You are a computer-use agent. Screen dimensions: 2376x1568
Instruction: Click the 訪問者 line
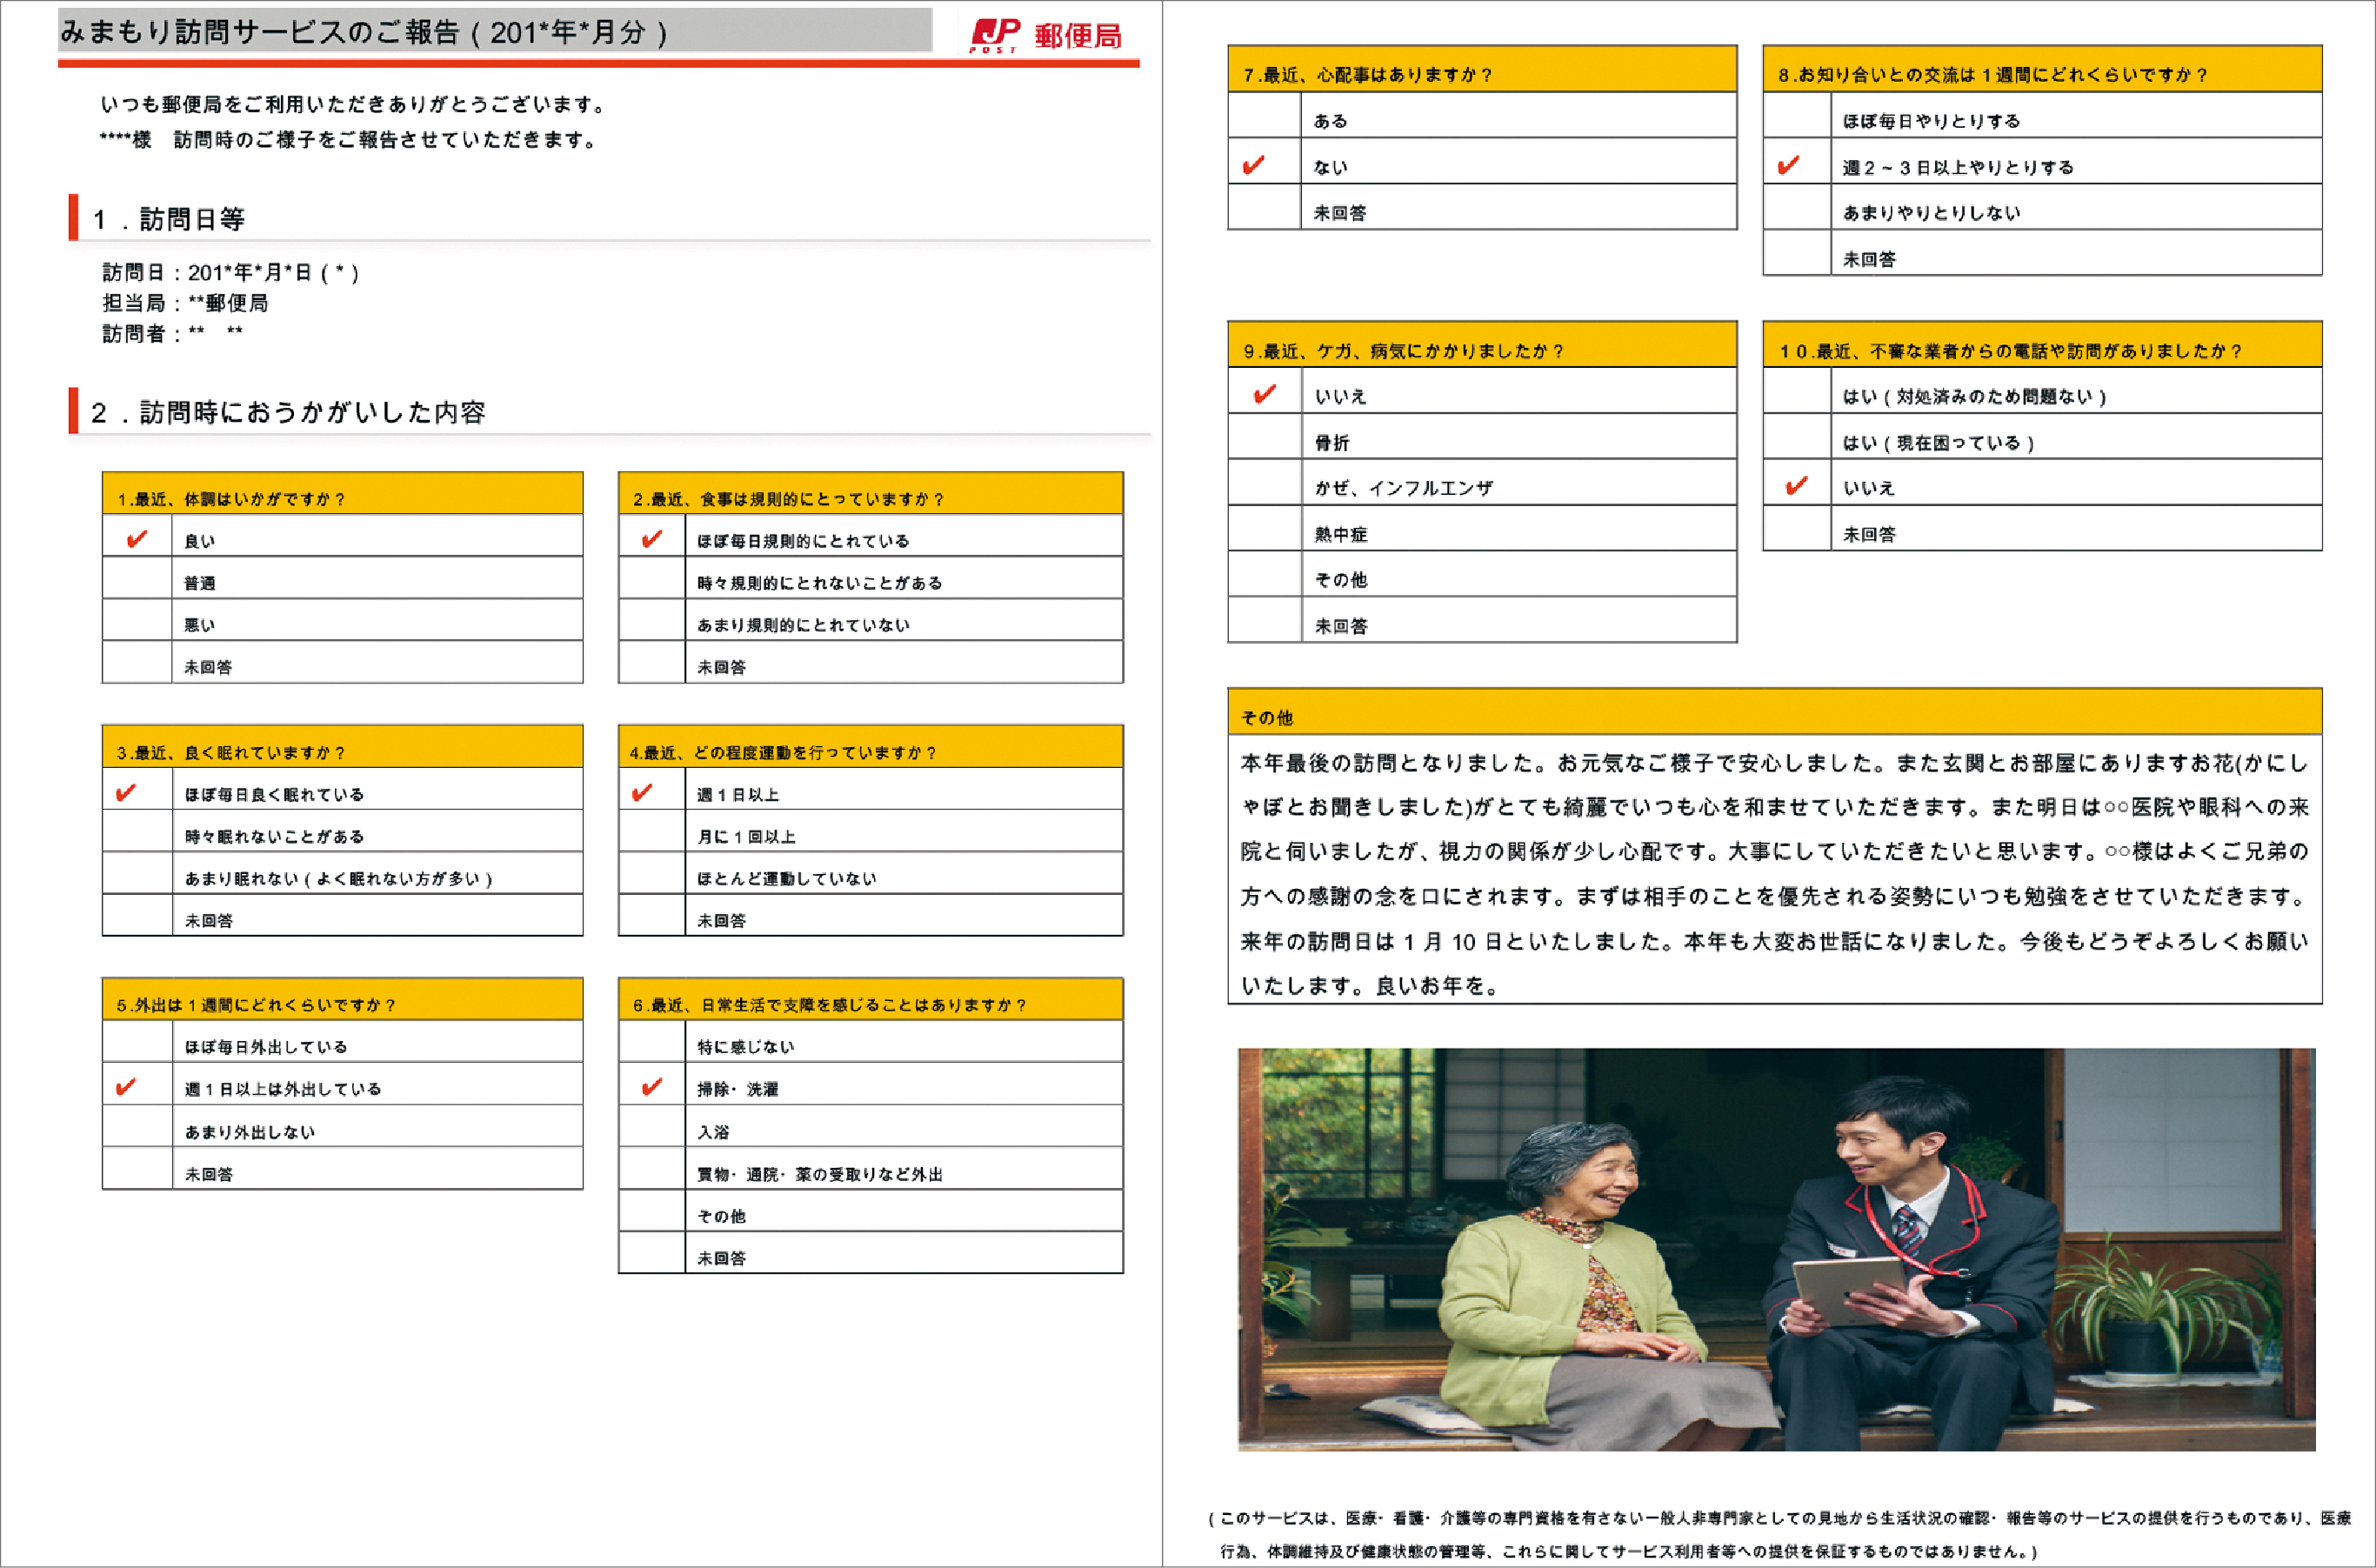tap(172, 334)
